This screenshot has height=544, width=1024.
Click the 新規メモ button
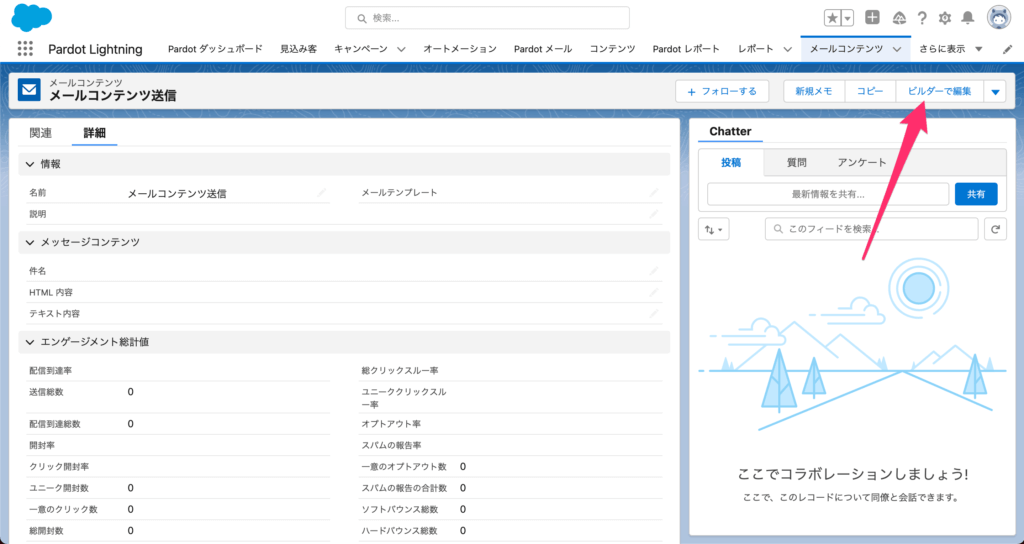coord(814,91)
